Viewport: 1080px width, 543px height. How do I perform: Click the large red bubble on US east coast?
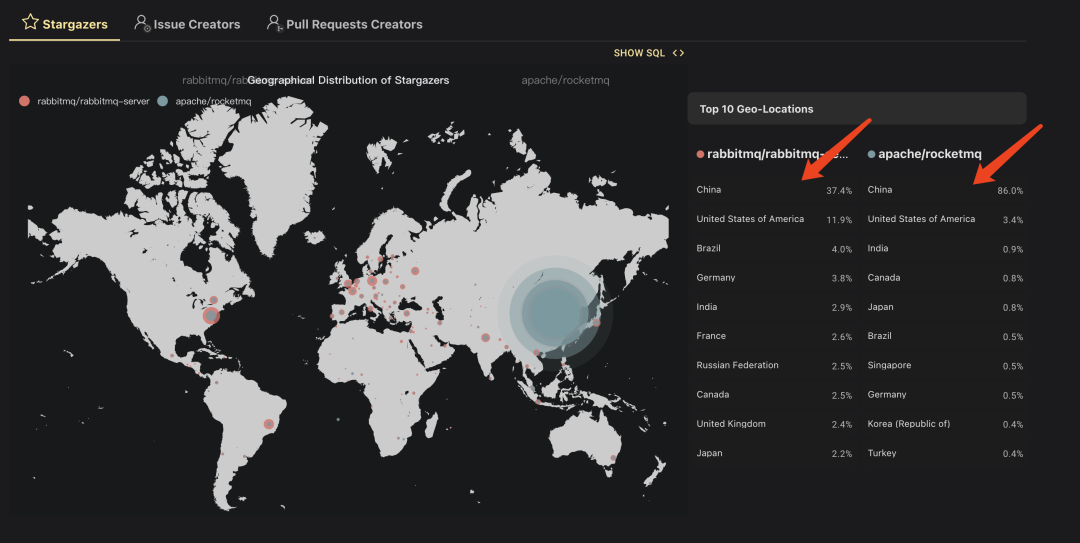click(x=211, y=316)
